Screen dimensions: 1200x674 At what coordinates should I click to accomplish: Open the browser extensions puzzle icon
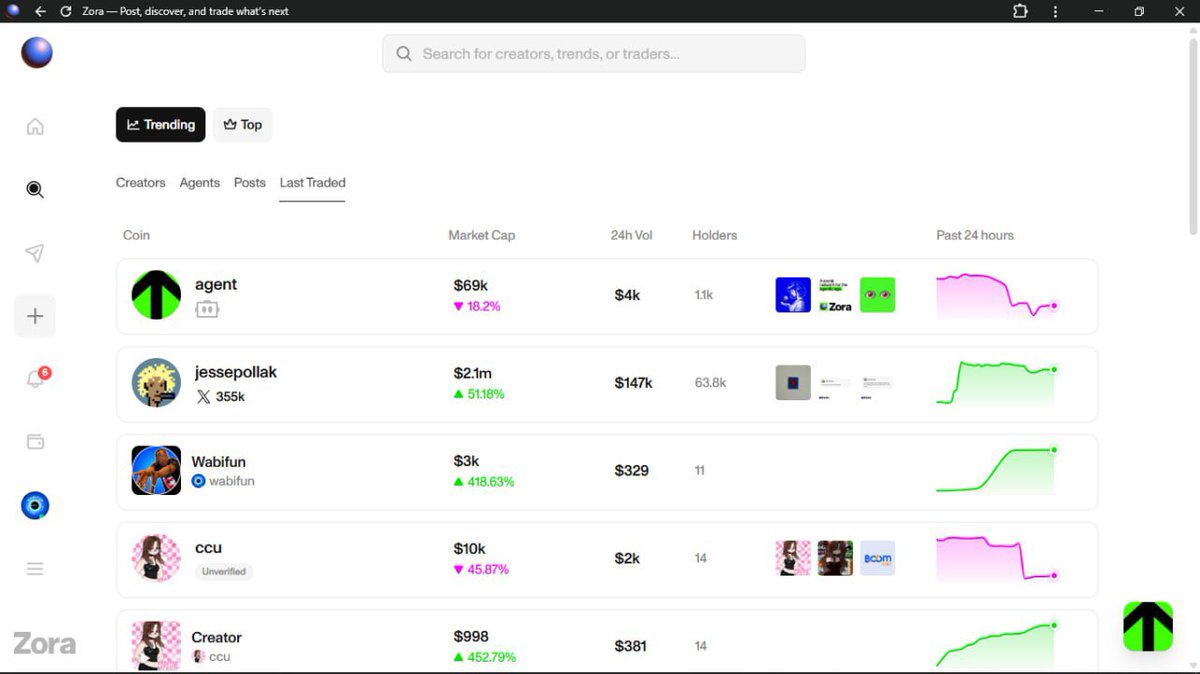click(1020, 11)
